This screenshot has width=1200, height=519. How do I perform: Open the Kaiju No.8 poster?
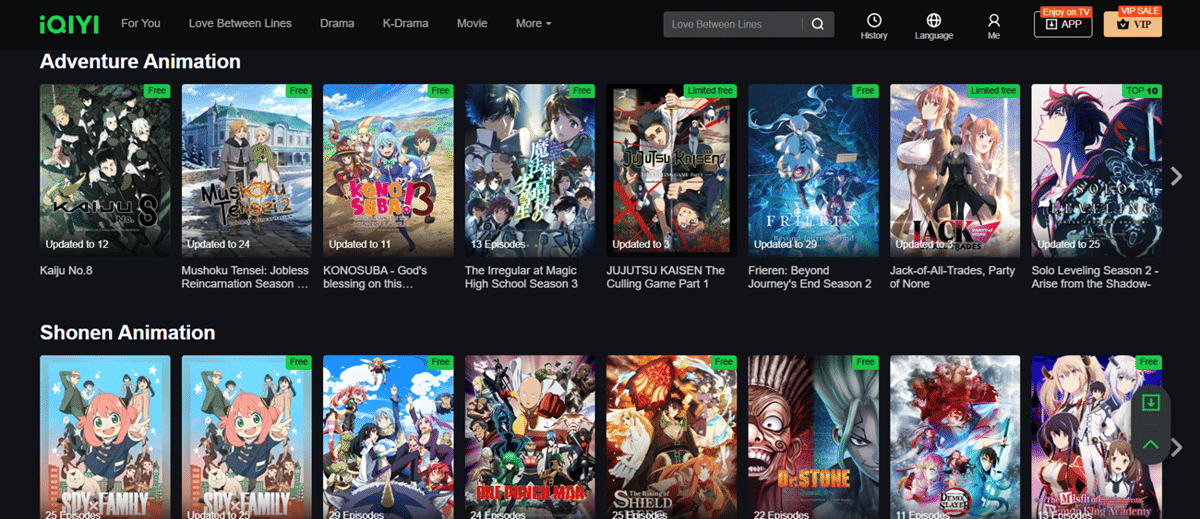[x=105, y=170]
